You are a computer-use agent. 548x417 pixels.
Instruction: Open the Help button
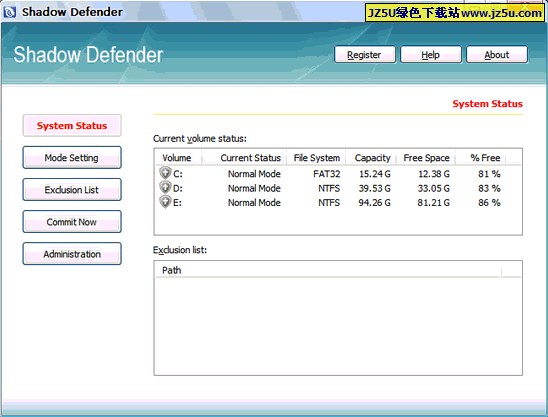pos(431,55)
